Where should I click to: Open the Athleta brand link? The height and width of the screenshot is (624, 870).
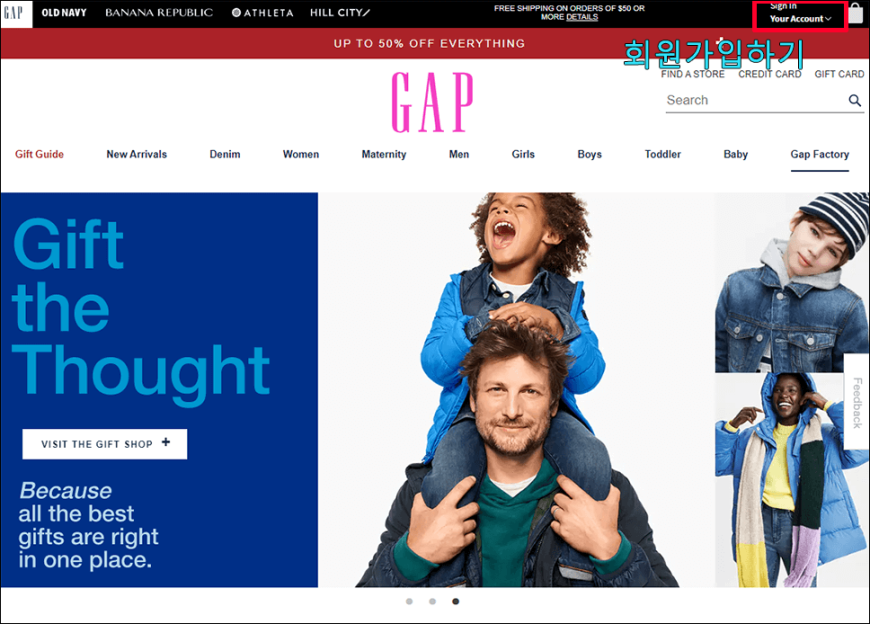tap(262, 13)
